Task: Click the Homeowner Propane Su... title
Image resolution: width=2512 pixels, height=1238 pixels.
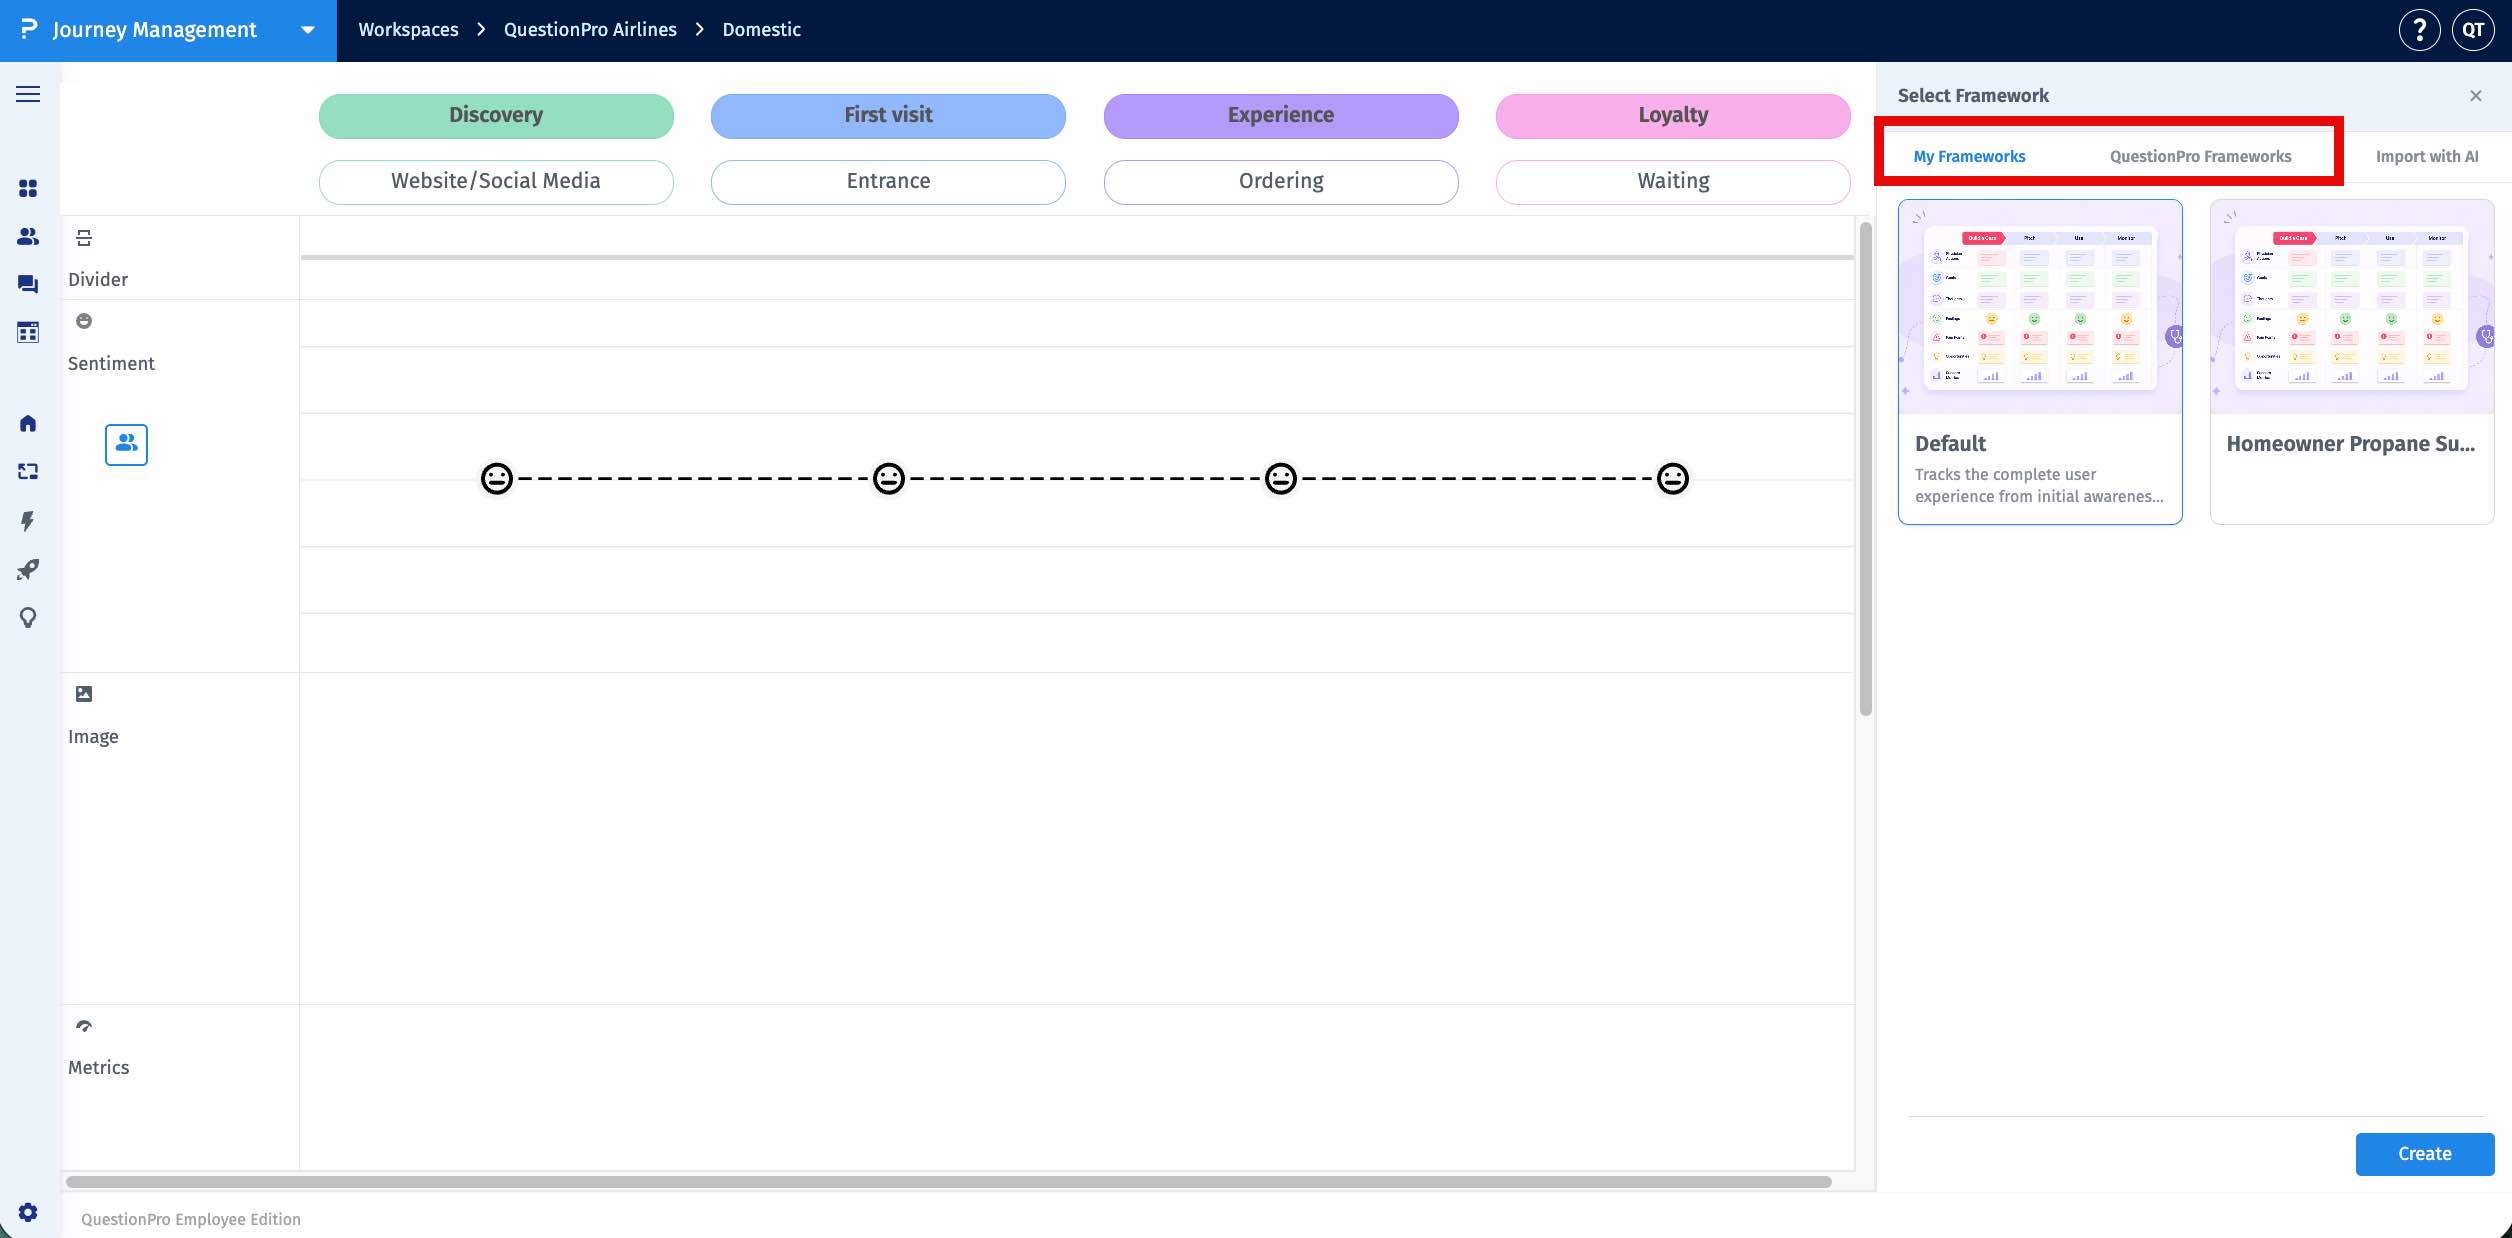Action: (2350, 444)
